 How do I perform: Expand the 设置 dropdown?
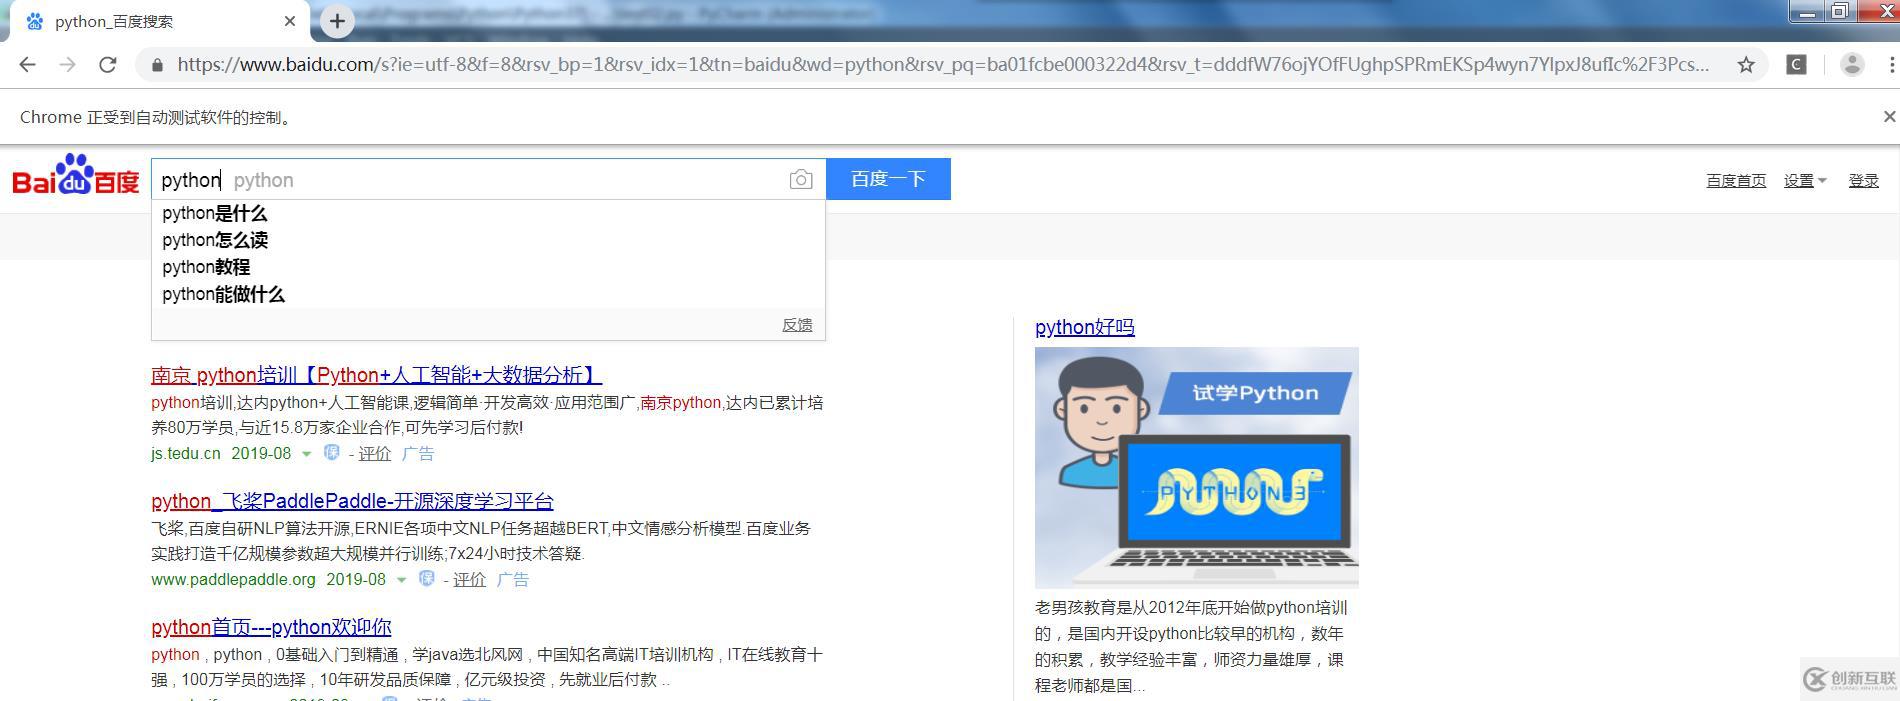pos(1805,180)
